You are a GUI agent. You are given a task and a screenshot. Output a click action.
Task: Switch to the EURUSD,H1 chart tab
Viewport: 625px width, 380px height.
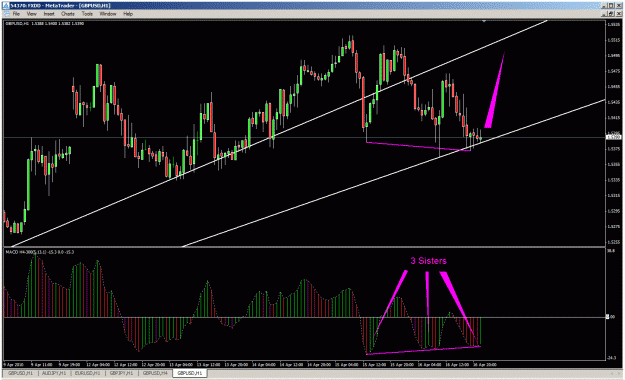tap(88, 373)
